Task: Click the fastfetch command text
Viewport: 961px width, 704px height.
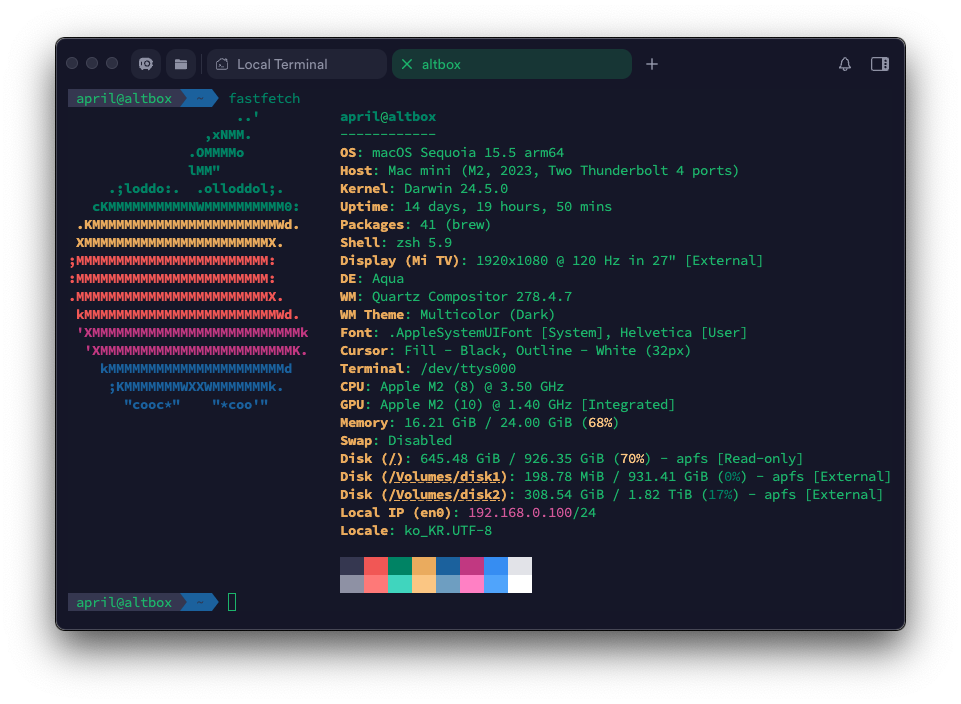Action: (264, 99)
